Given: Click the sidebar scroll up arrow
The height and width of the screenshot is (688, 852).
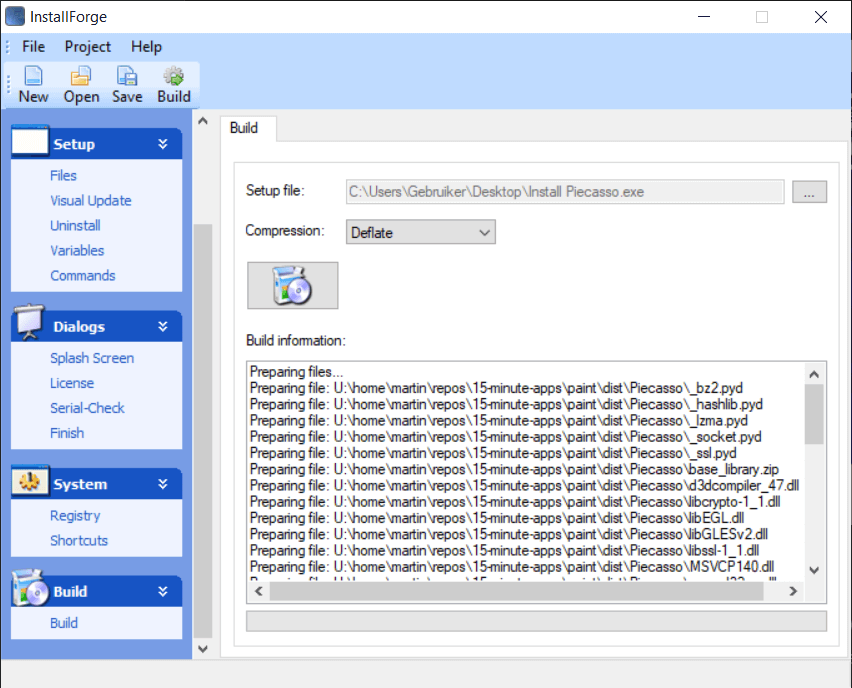Looking at the screenshot, I should click(x=203, y=121).
